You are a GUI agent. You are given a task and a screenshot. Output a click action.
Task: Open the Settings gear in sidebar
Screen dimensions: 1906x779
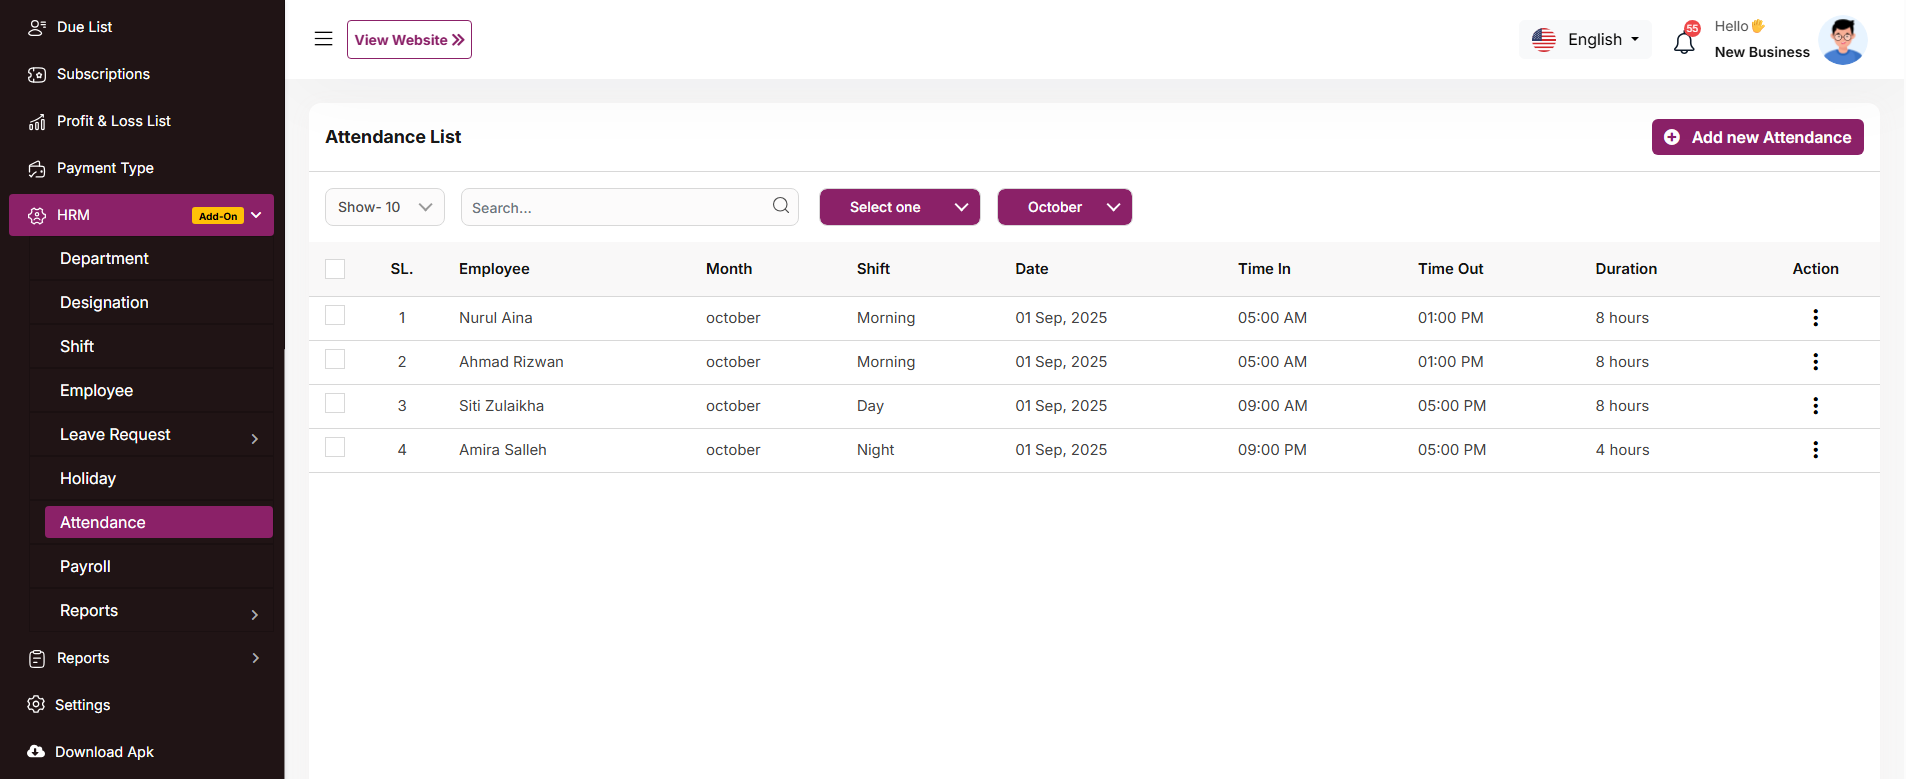pyautogui.click(x=36, y=705)
